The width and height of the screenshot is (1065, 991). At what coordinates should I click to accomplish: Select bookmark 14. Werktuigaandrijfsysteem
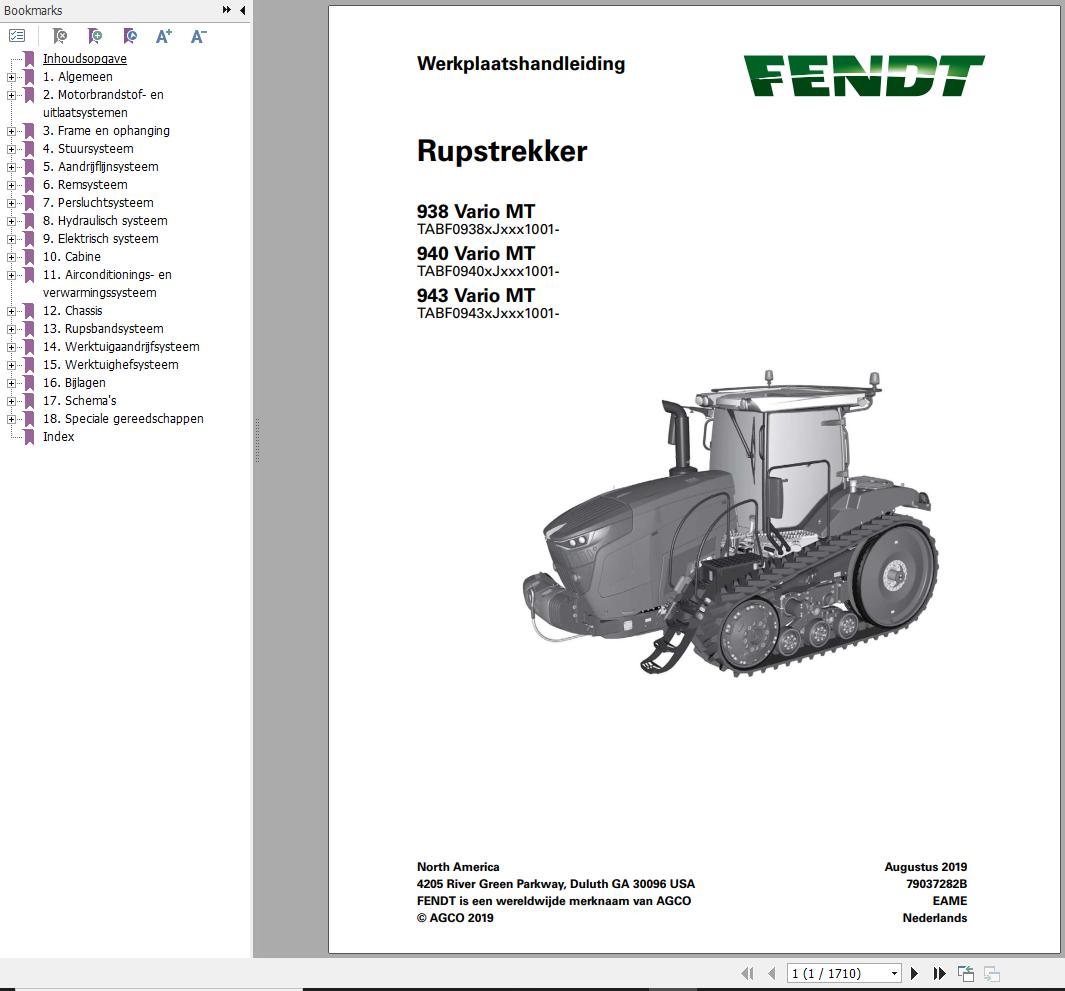(121, 346)
